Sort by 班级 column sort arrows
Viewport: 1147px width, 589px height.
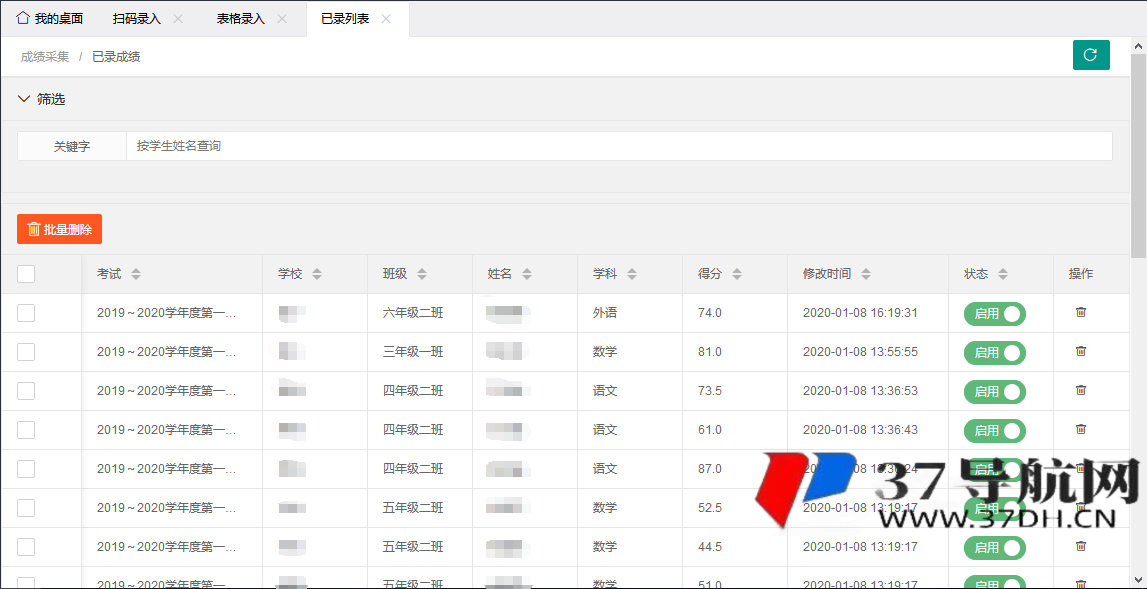click(422, 274)
